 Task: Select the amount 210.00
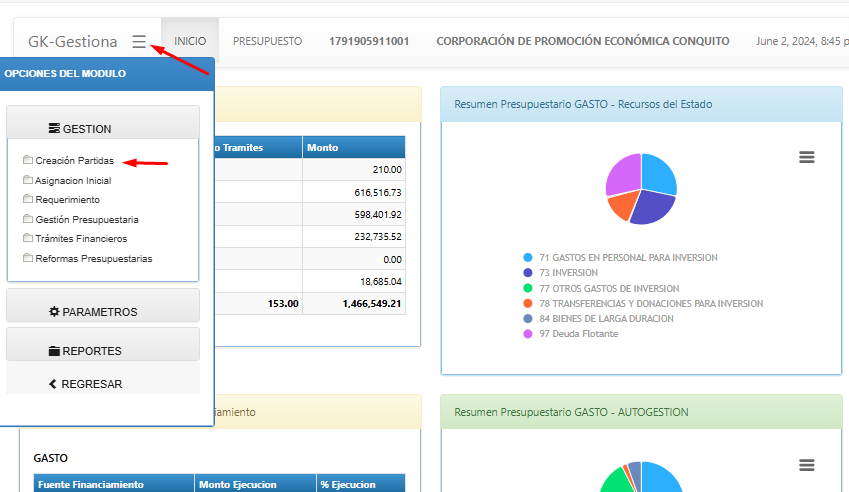[387, 170]
